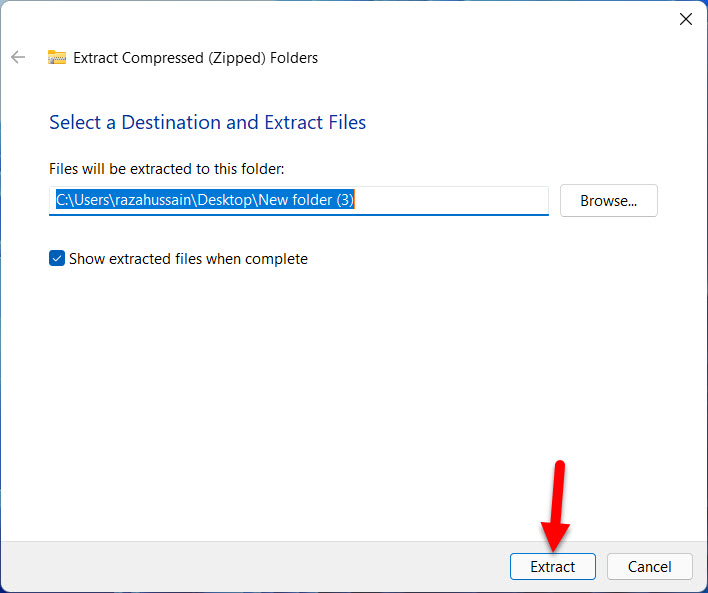Viewport: 708px width, 593px height.
Task: Close the extraction dialog with the X
Action: (686, 19)
